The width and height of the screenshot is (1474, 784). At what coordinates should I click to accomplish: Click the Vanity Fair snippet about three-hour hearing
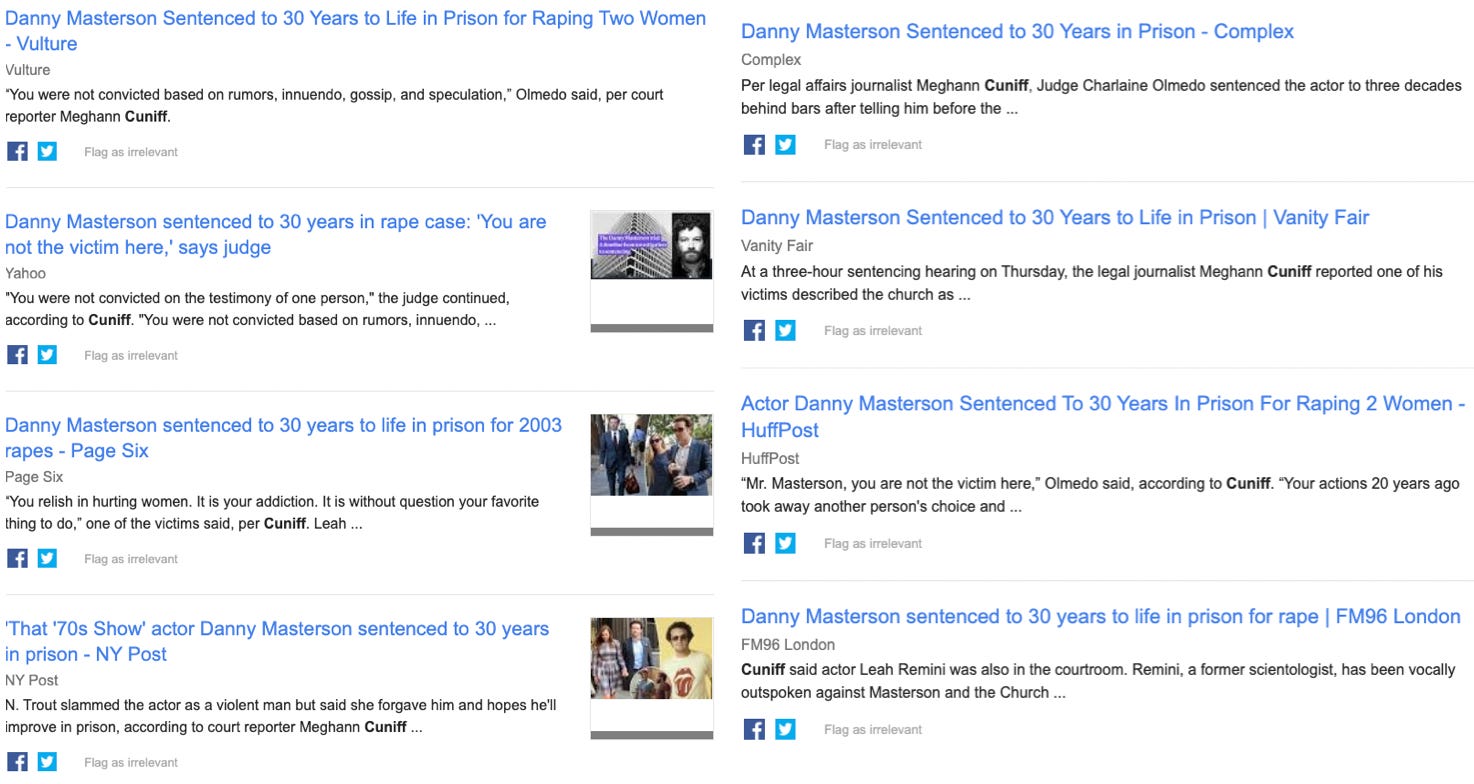coord(1092,282)
